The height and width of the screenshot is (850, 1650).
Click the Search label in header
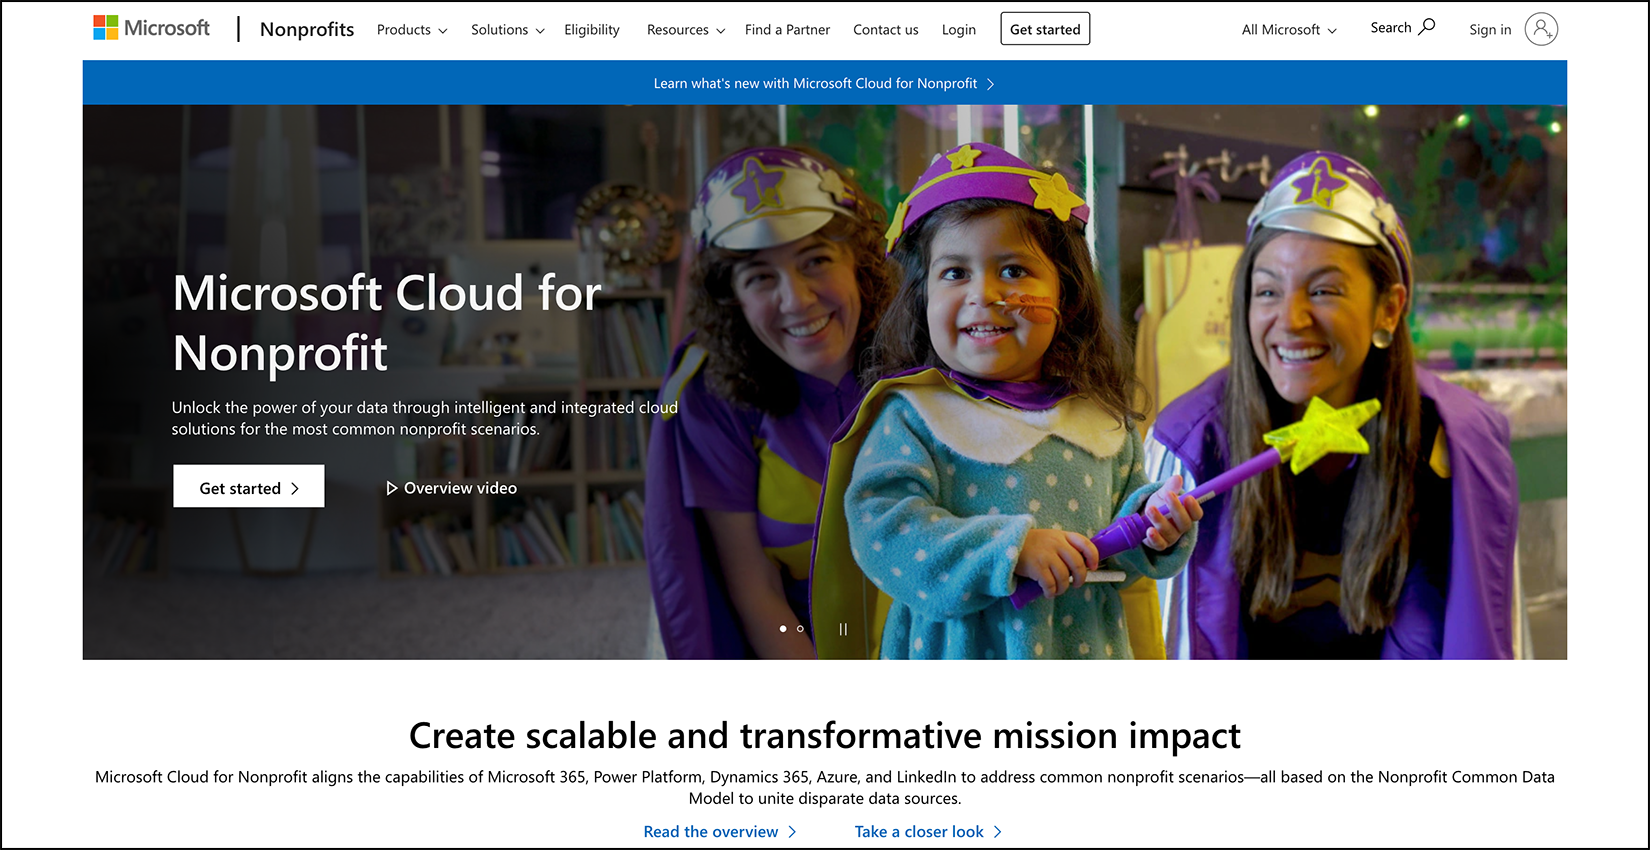[1391, 28]
